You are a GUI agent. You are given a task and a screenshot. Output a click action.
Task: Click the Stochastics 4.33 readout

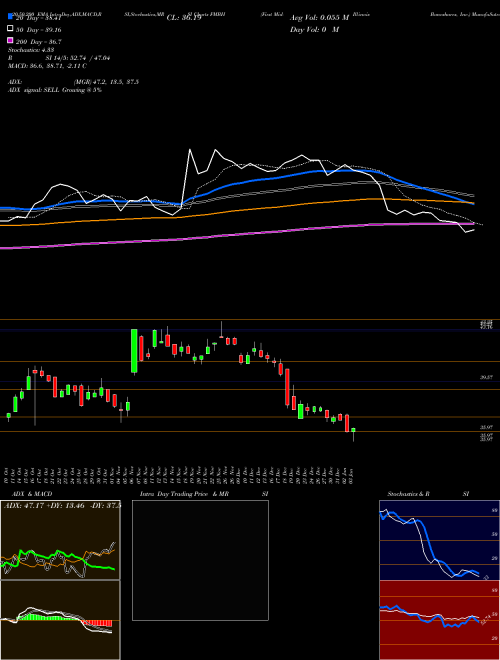click(29, 50)
